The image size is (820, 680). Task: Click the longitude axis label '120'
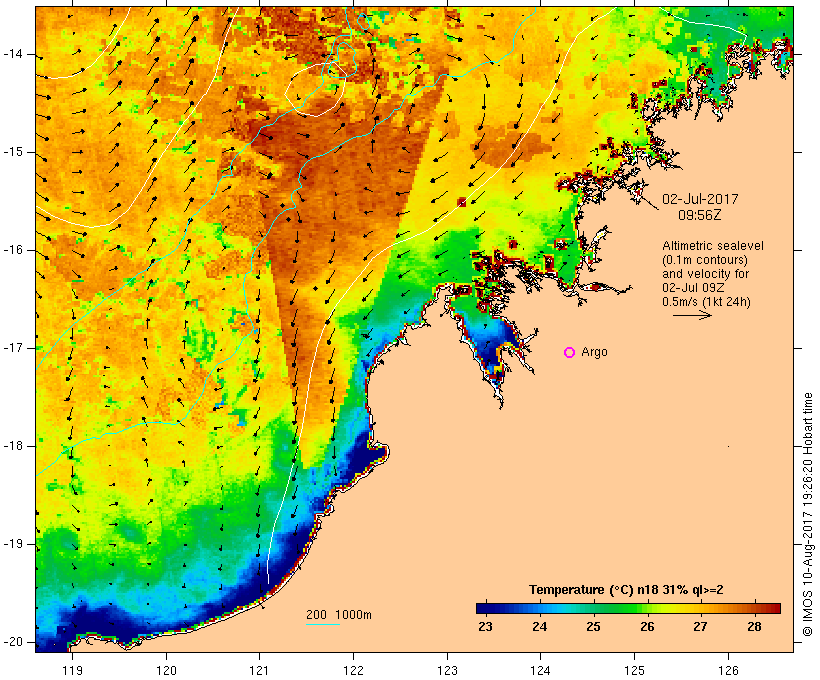(x=166, y=670)
